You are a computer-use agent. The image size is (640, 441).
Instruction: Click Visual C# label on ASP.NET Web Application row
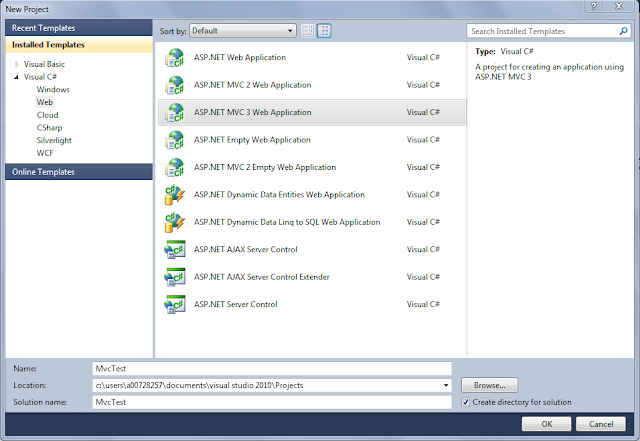(x=423, y=58)
